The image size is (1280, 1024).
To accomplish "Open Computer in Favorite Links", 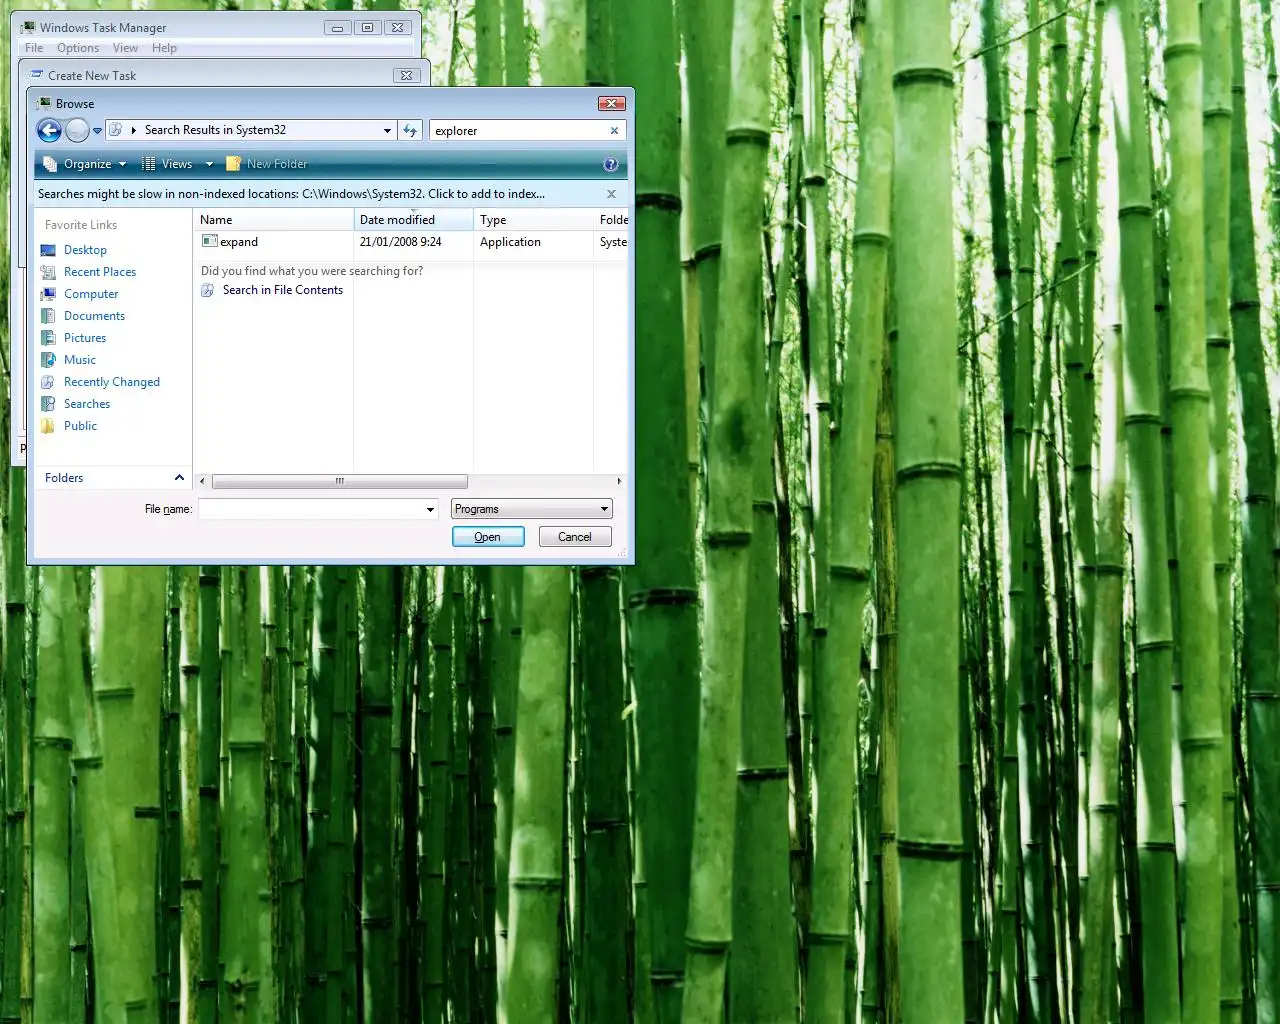I will 91,294.
